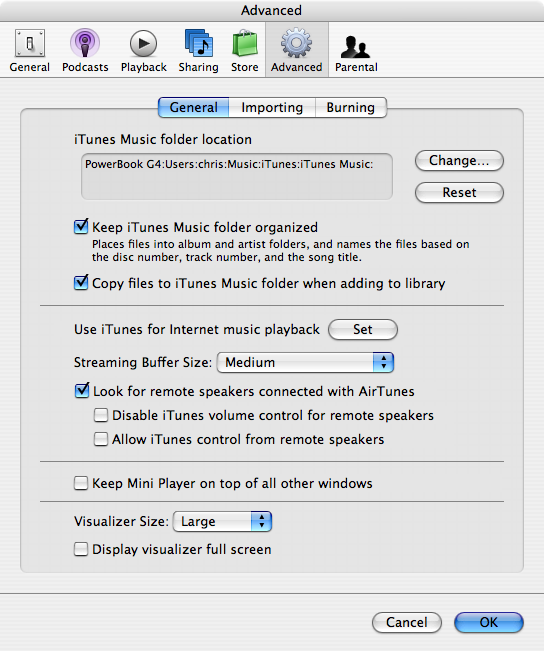544x651 pixels.
Task: Click the music folder path text box
Action: pyautogui.click(x=237, y=176)
